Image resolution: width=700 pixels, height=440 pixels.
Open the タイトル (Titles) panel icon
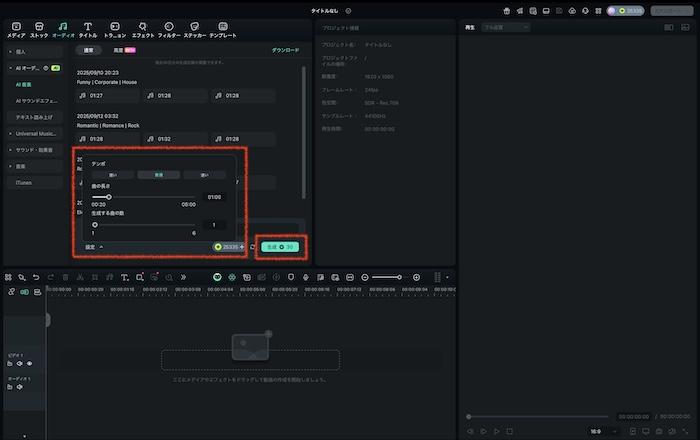[x=88, y=29]
